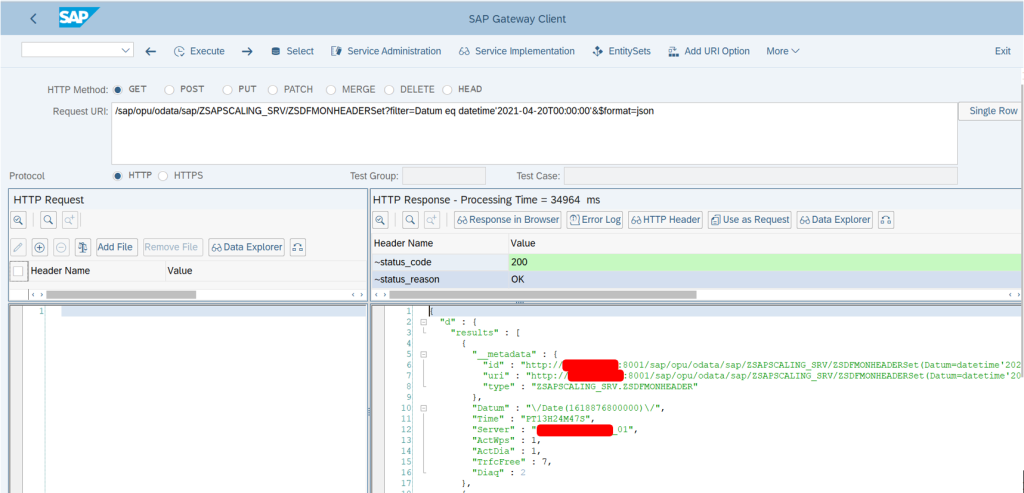The height and width of the screenshot is (493, 1024).
Task: Click Find icon in HTTP Request toolbar
Action: (x=48, y=220)
